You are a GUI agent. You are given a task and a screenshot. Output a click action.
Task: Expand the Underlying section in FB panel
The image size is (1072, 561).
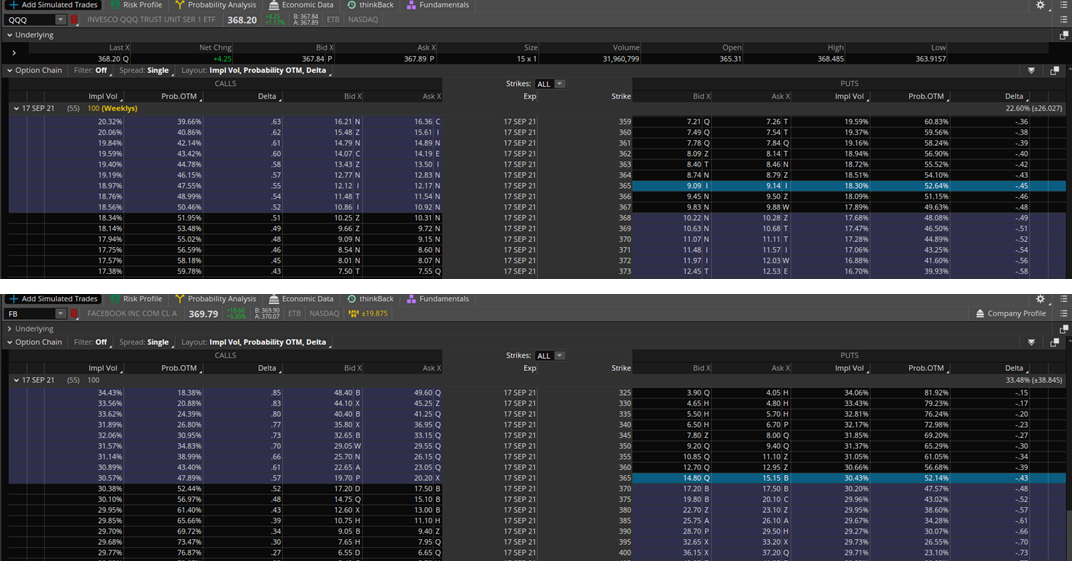[x=10, y=328]
